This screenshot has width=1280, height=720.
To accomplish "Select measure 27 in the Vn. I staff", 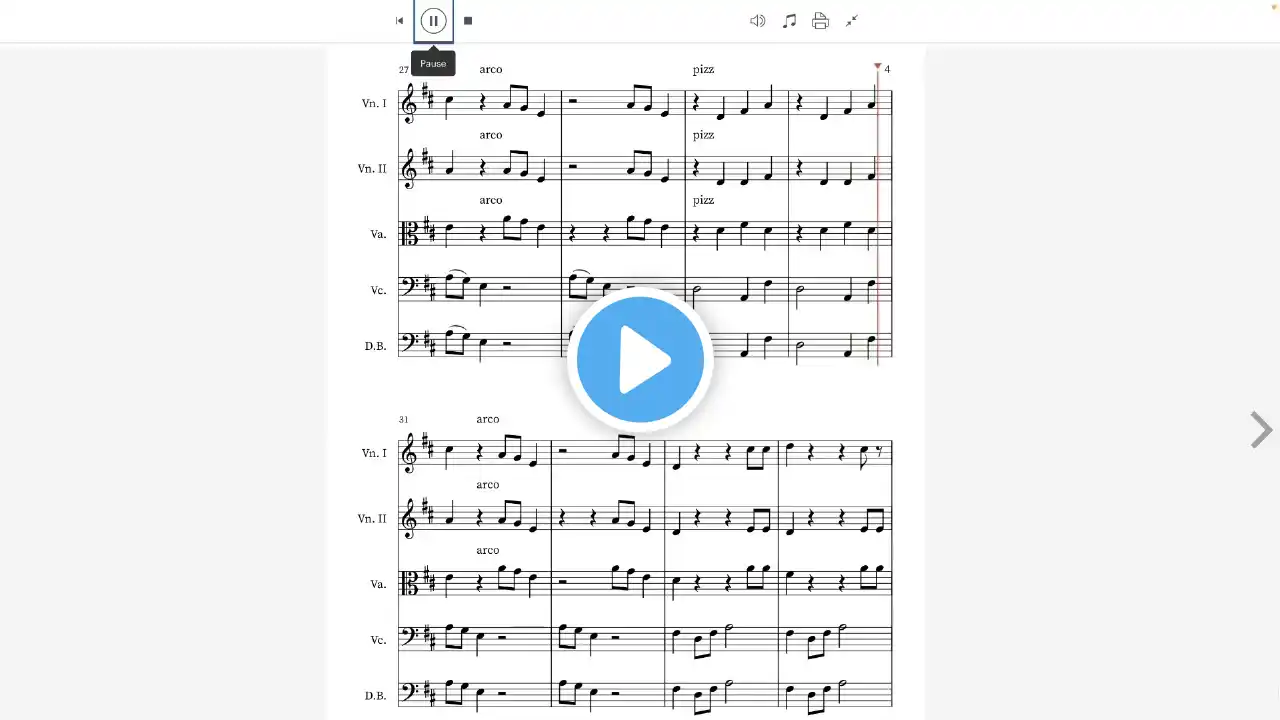I will point(480,104).
